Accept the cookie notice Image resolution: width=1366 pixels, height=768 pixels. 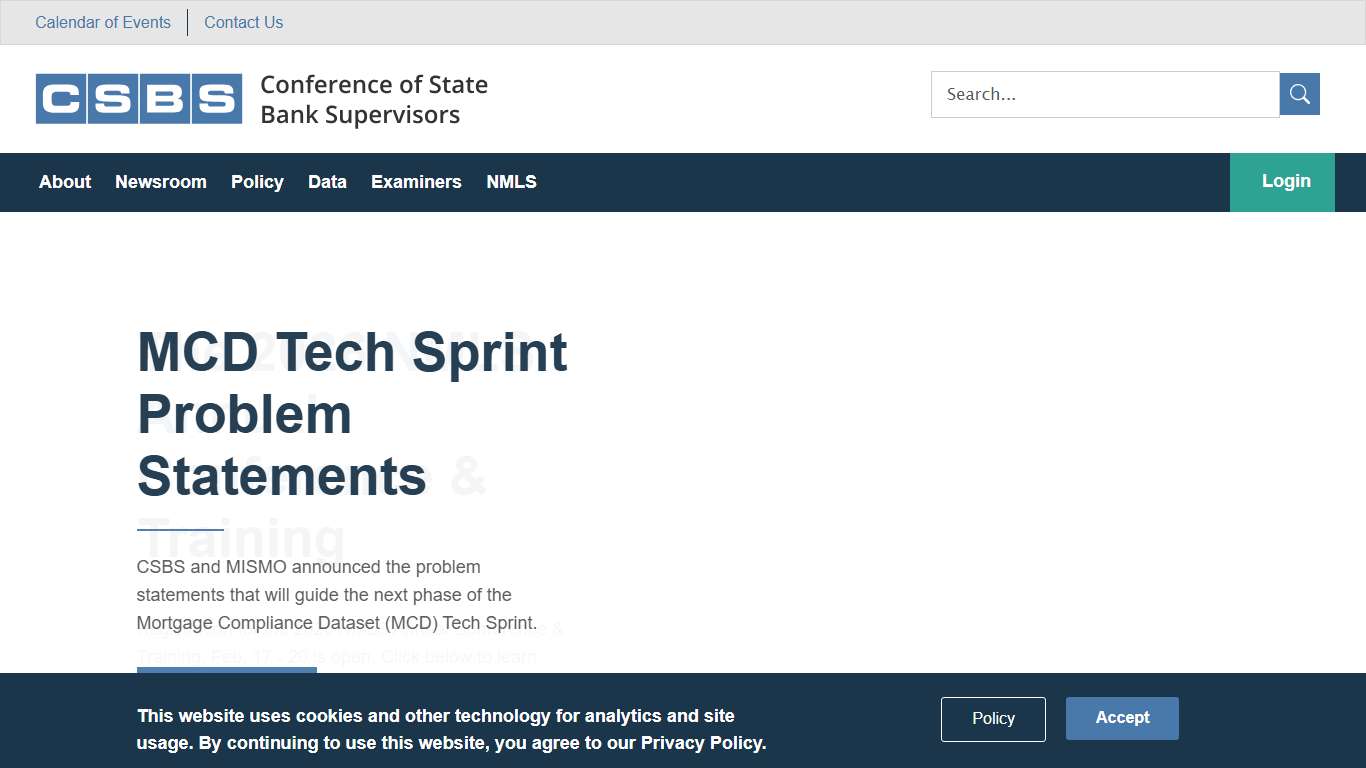tap(1122, 718)
